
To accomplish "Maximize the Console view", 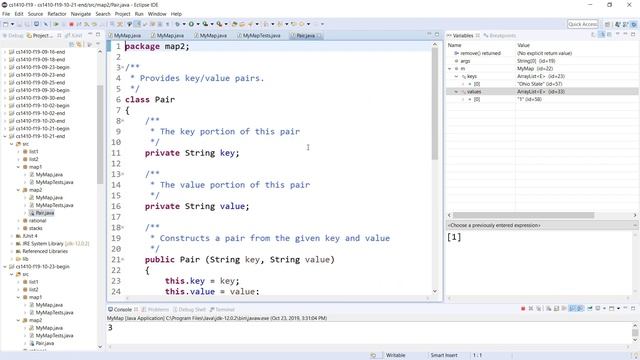I will 633,309.
